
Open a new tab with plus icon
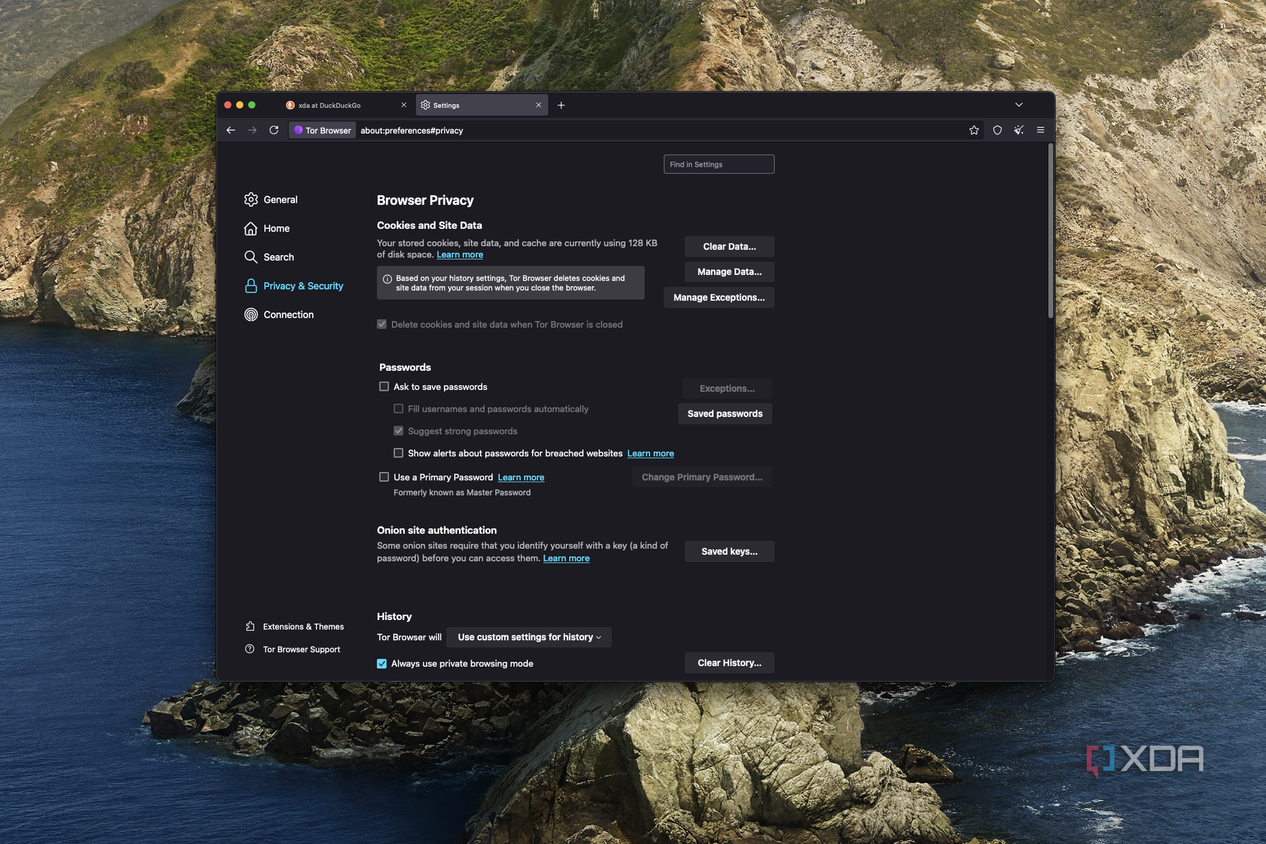(561, 105)
